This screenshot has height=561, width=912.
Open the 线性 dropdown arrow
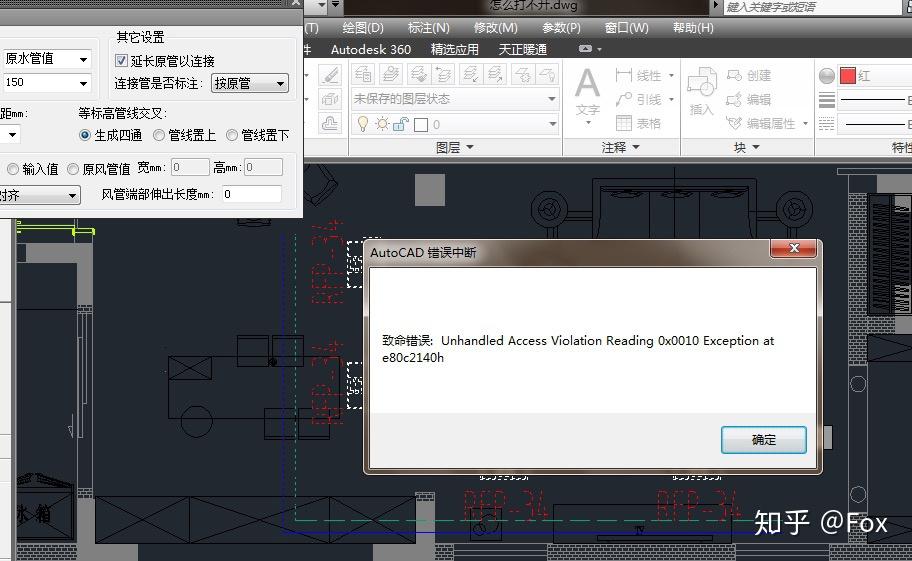coord(671,76)
